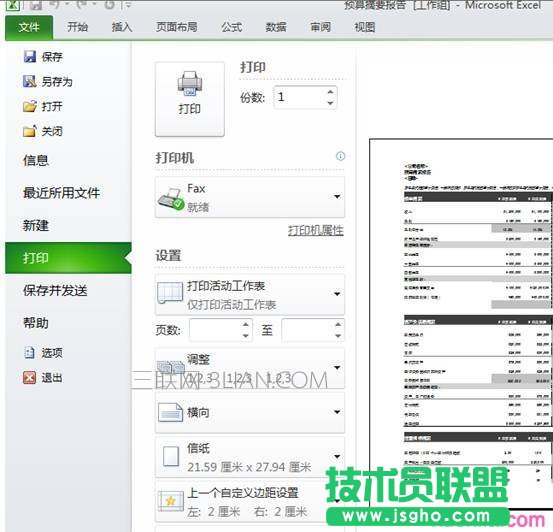The width and height of the screenshot is (553, 532).
Task: Click the Save As icon
Action: pos(30,81)
